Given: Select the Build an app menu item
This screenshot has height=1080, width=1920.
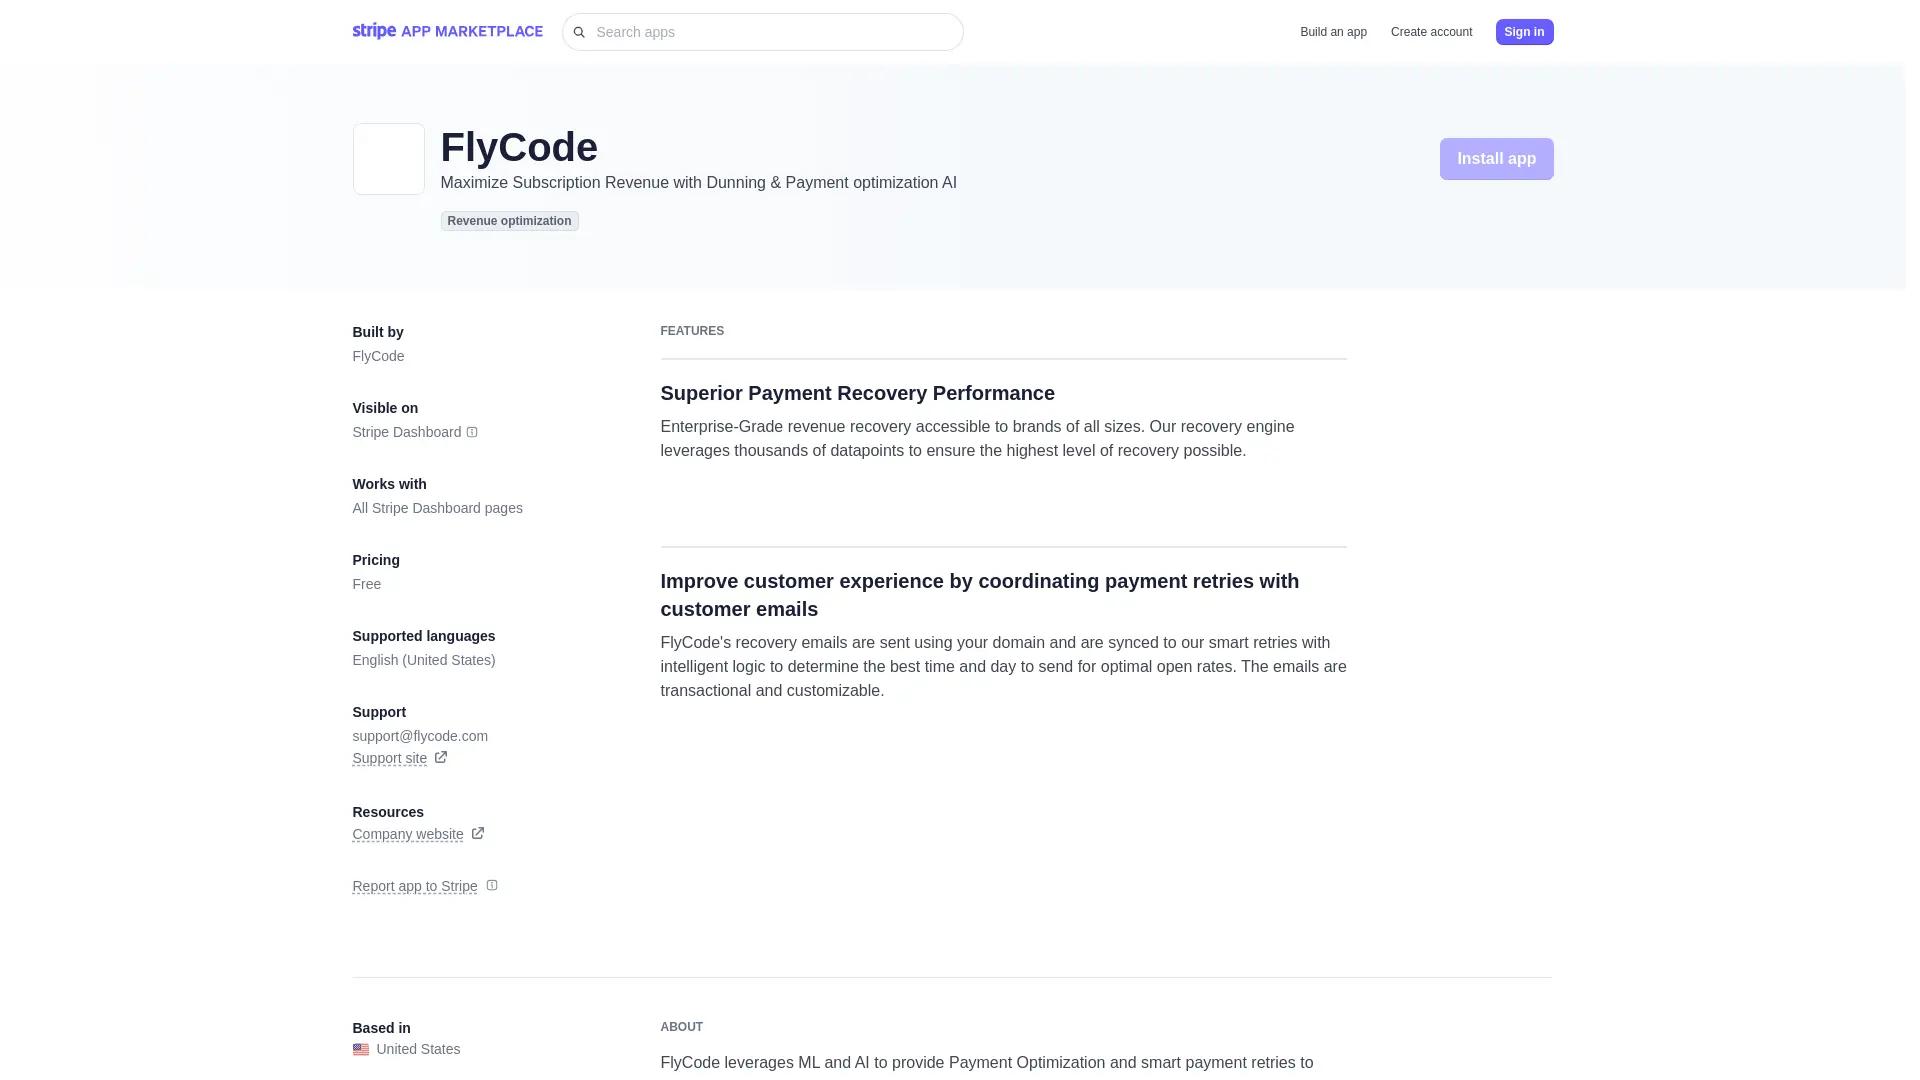Looking at the screenshot, I should [1333, 32].
